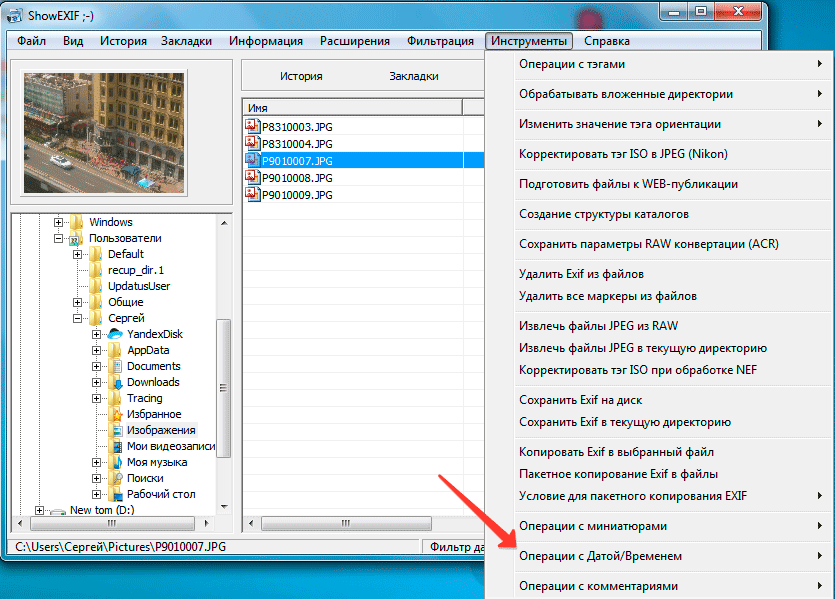
Task: Click the ShowEXIF camera icon in title bar
Action: click(x=15, y=15)
